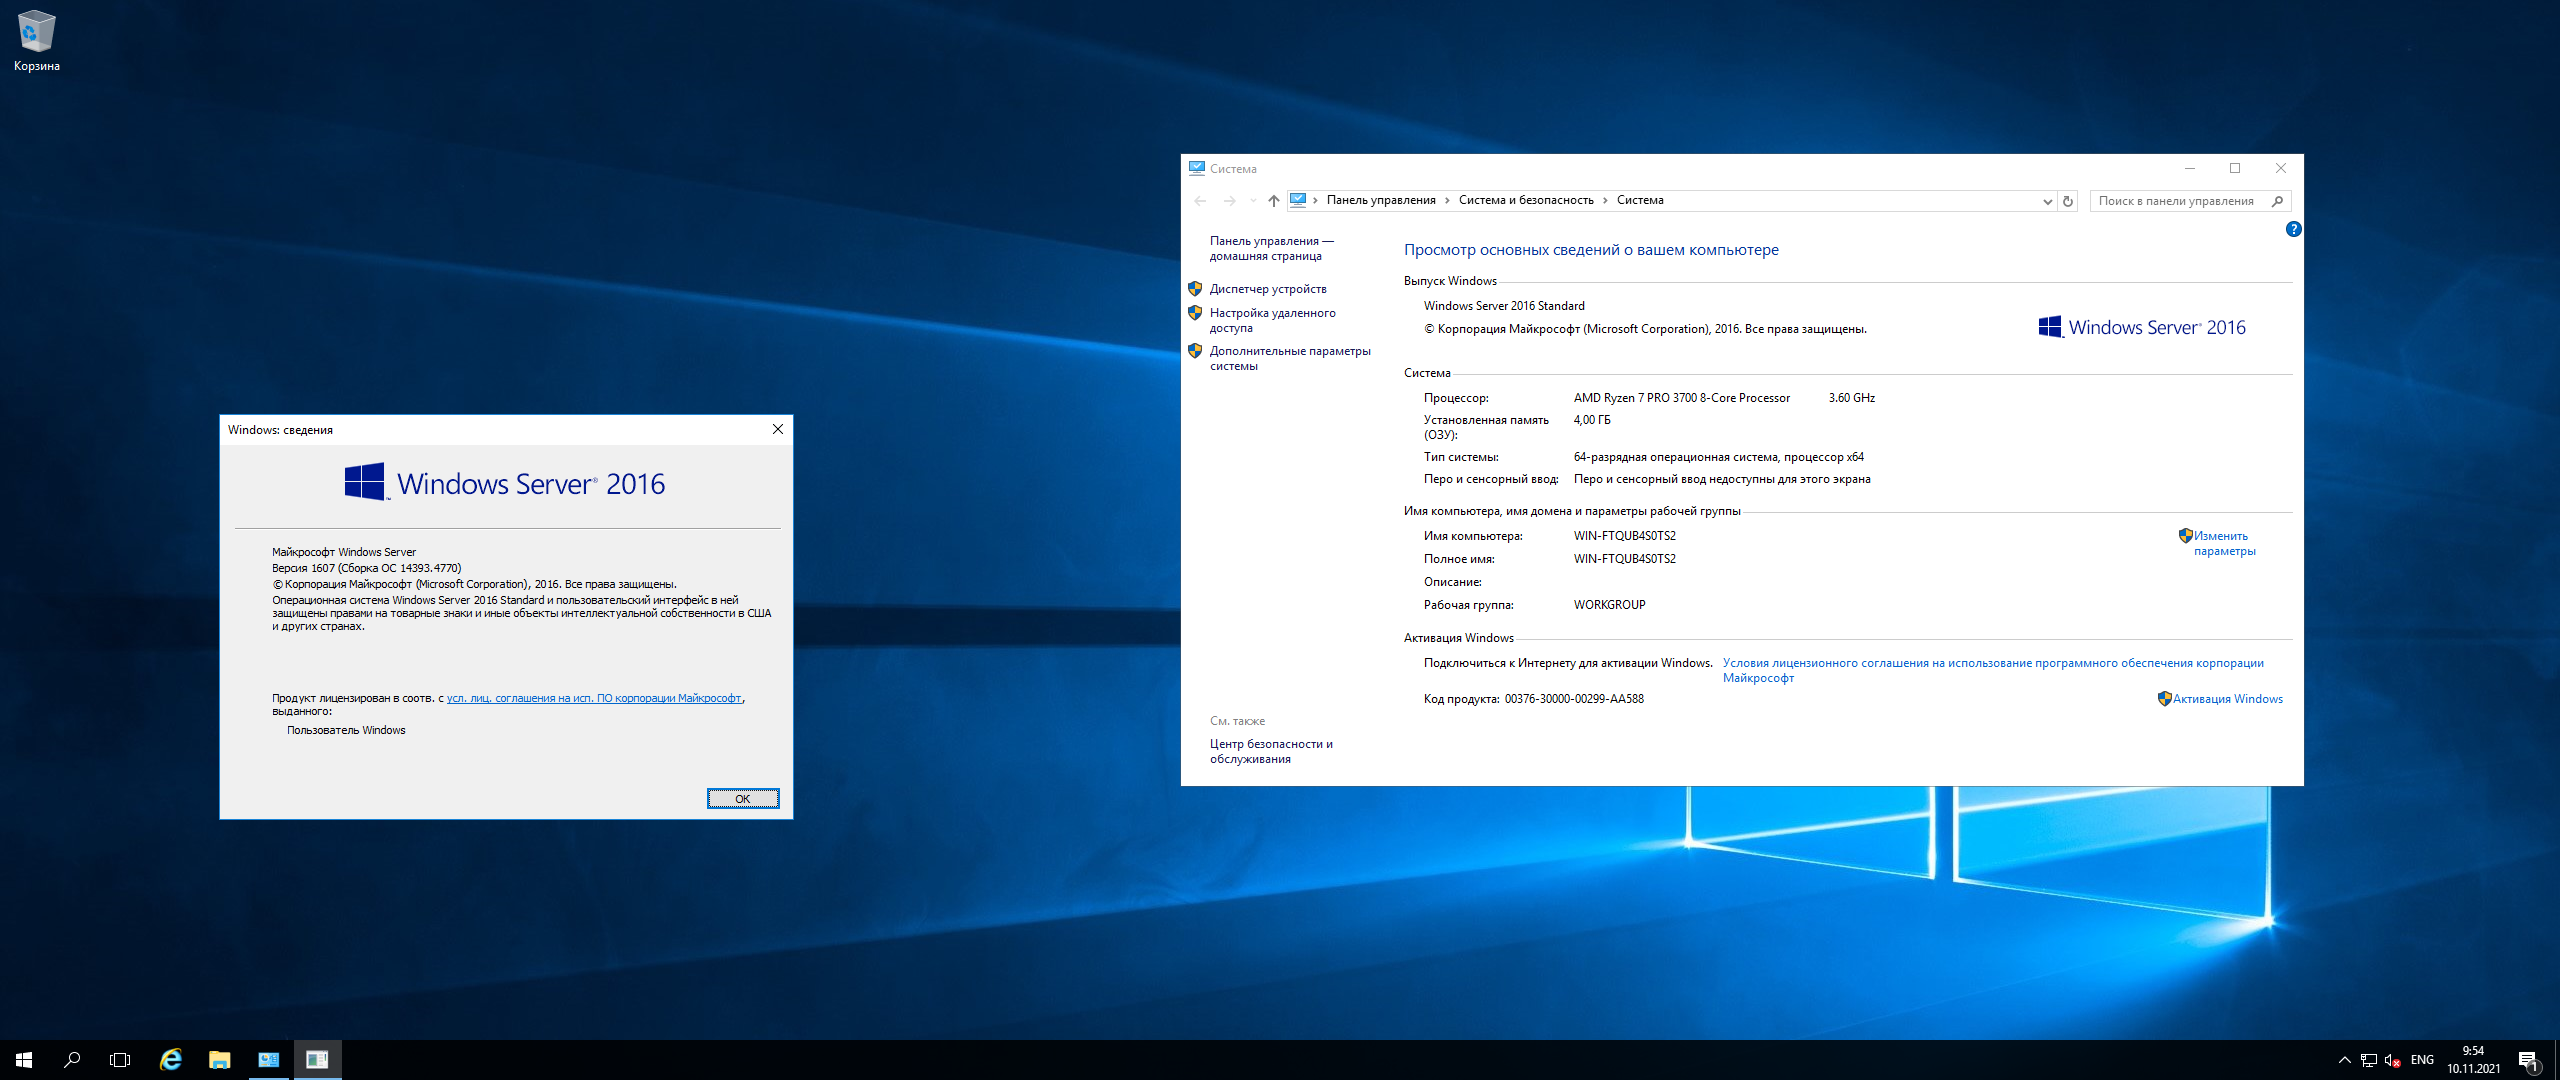This screenshot has width=2560, height=1080.
Task: Click OK in the Windows: сведения dialog
Action: point(743,798)
